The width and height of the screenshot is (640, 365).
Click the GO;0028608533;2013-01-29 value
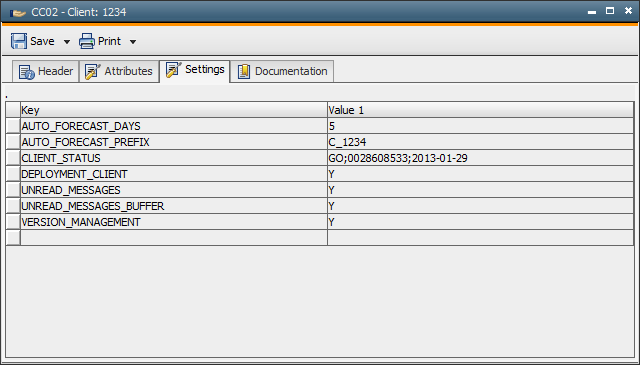(480, 158)
